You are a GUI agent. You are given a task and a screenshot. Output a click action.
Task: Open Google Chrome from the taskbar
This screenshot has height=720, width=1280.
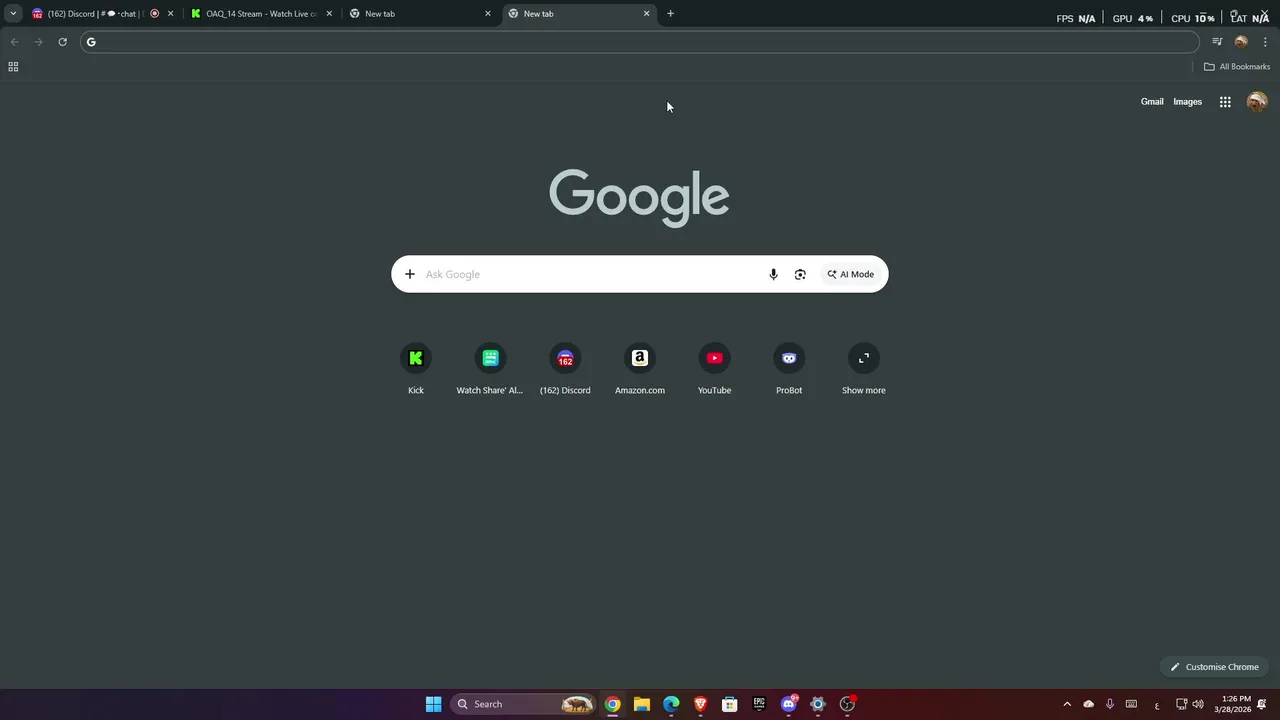[612, 704]
